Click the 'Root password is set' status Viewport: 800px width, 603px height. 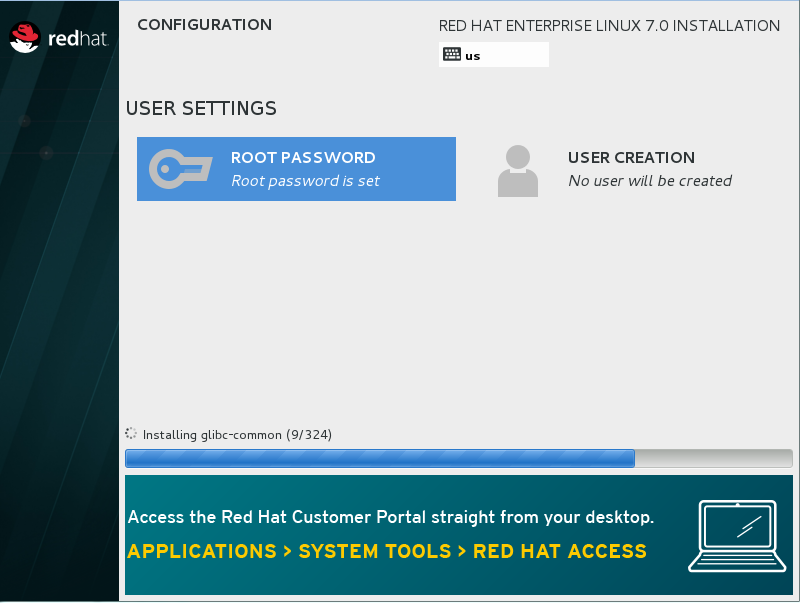click(x=305, y=181)
